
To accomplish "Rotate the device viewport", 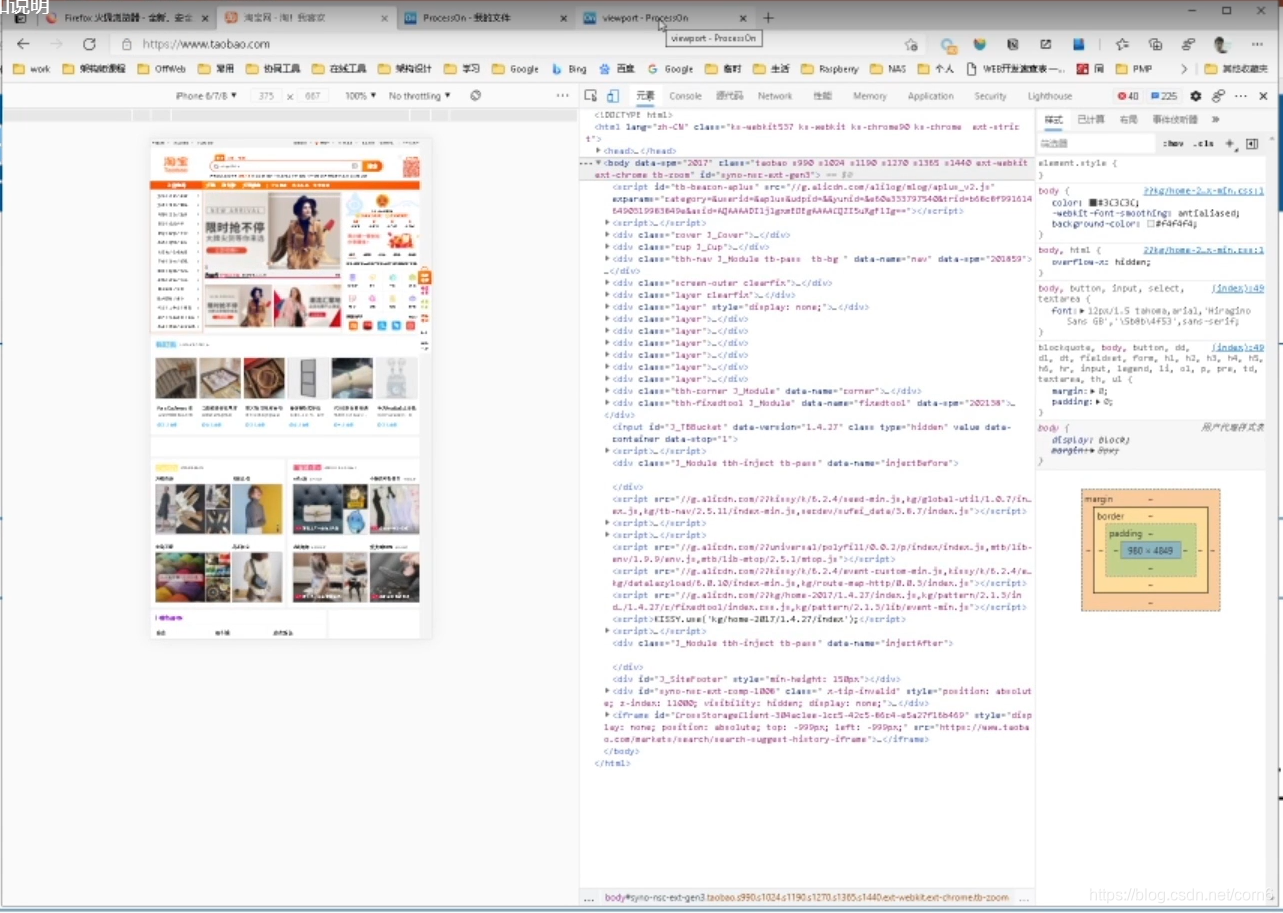I will pos(475,96).
